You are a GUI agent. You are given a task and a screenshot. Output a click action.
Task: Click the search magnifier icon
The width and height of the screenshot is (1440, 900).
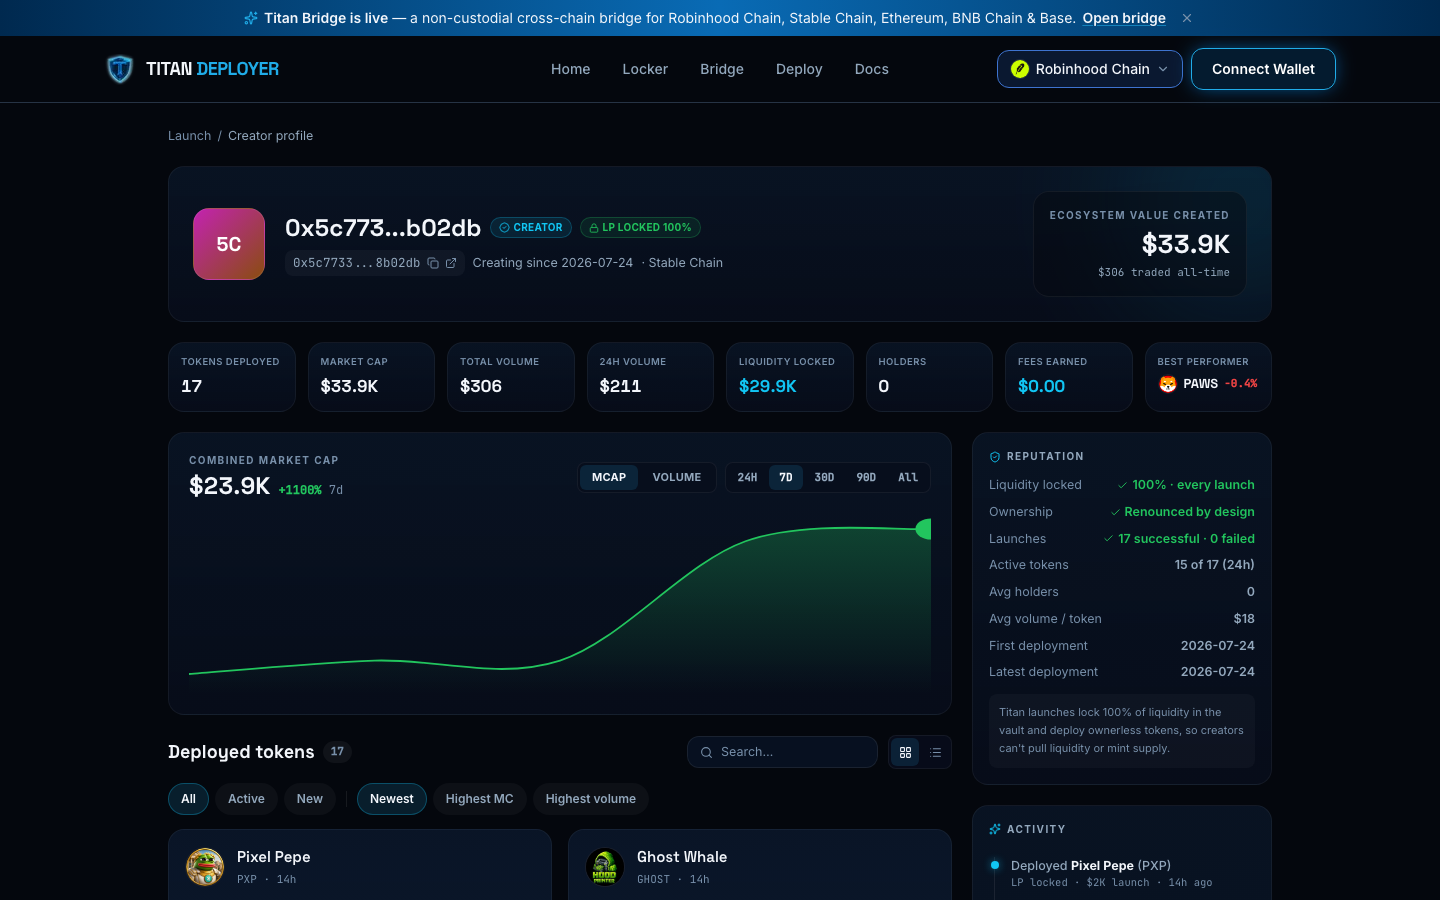[x=706, y=752]
